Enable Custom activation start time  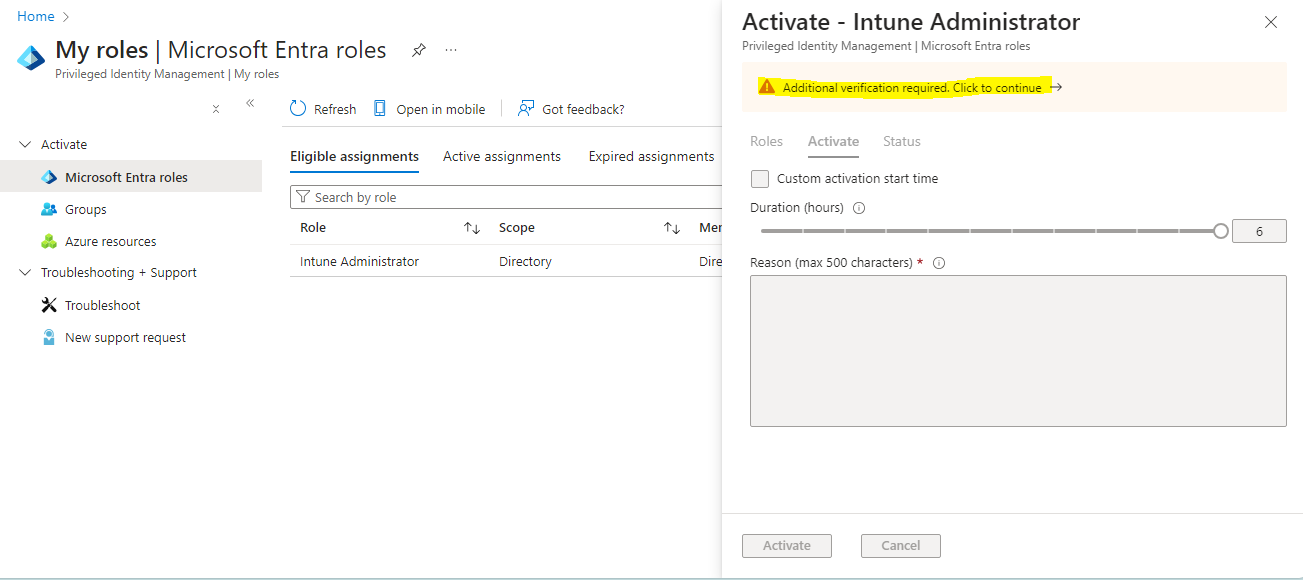point(760,178)
